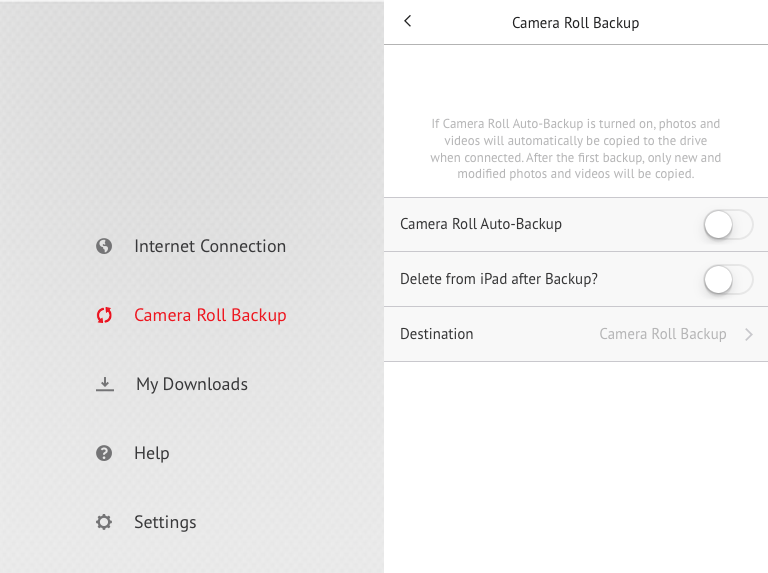Open the Destination row label

click(x=437, y=334)
